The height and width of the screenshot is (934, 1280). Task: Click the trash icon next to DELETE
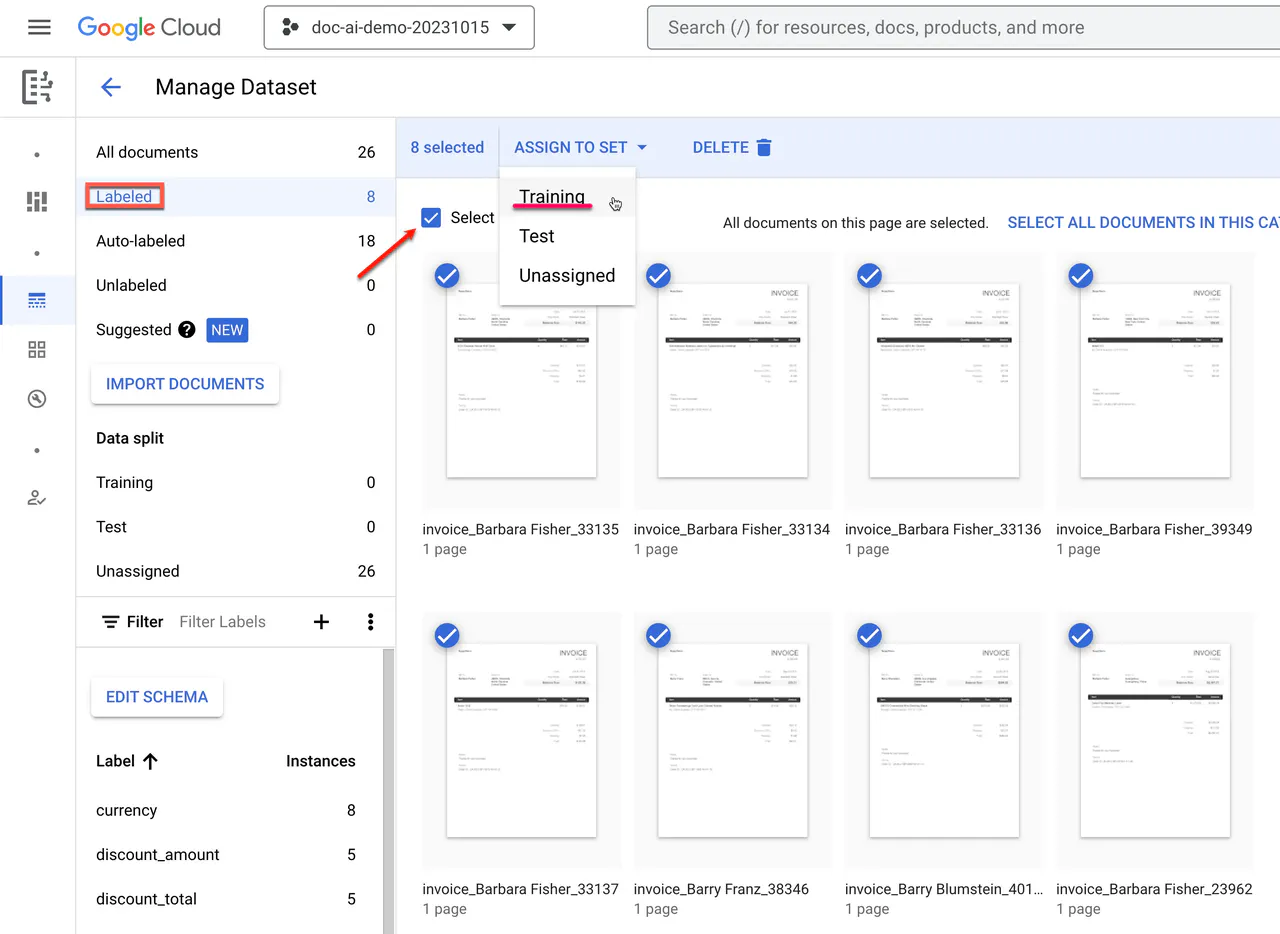764,147
